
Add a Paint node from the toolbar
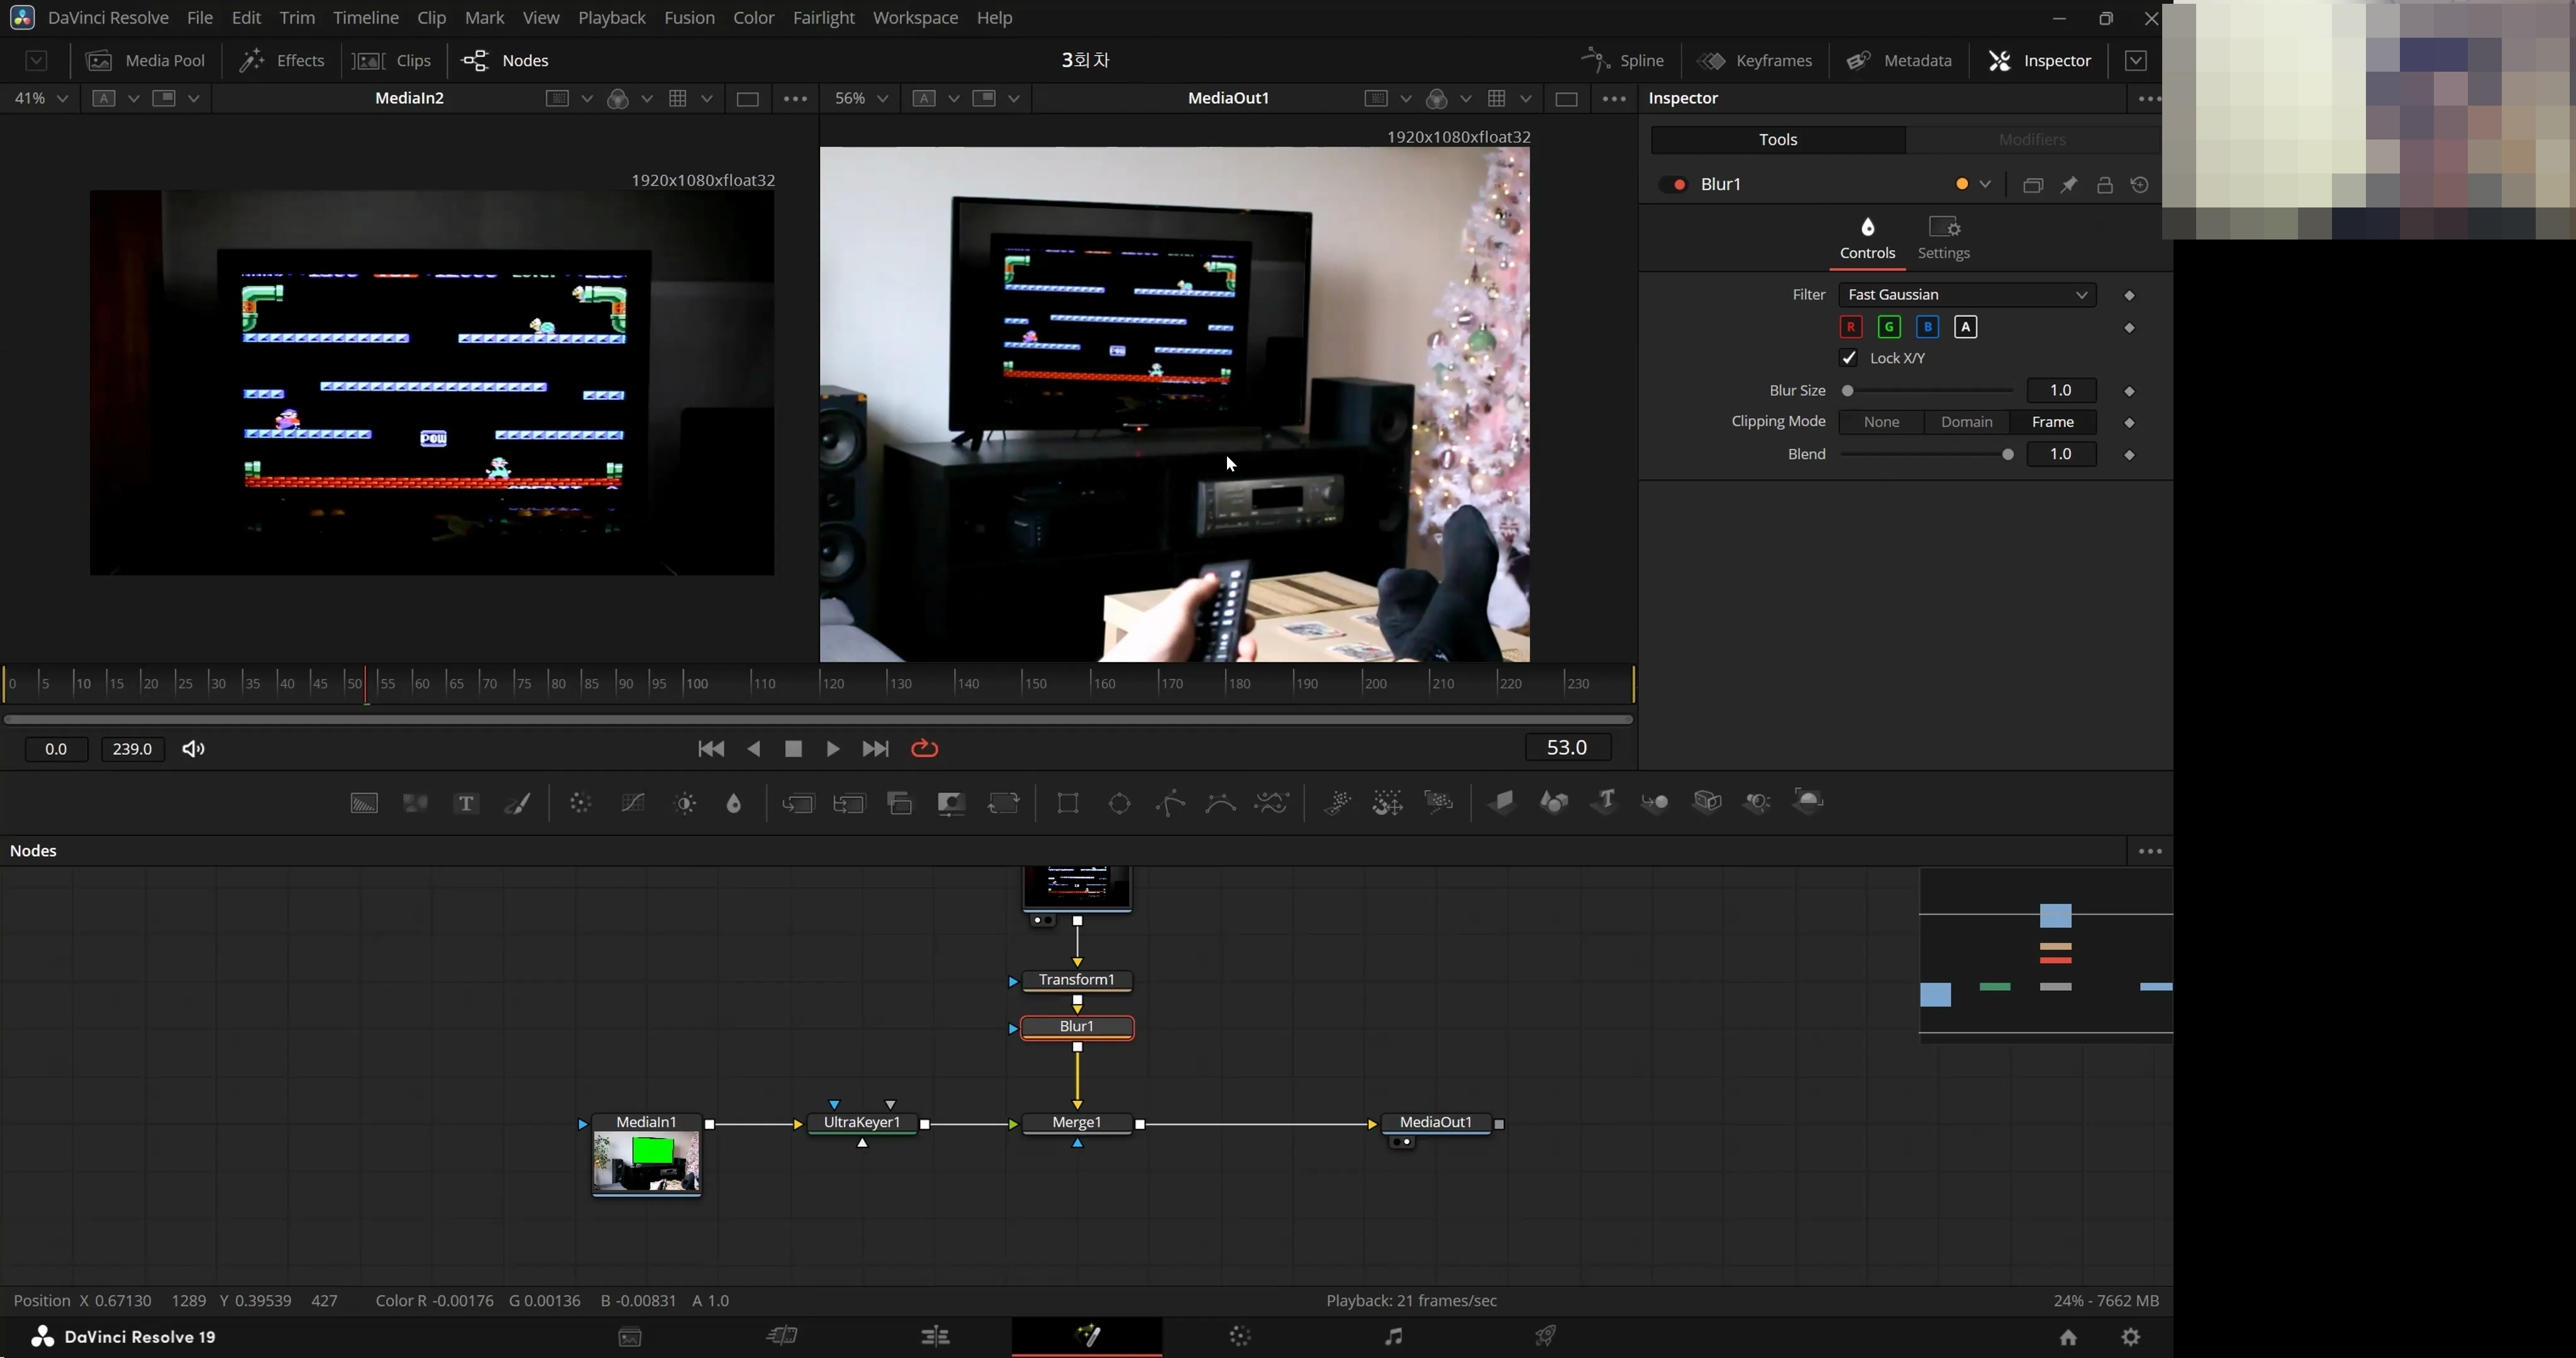tap(518, 803)
